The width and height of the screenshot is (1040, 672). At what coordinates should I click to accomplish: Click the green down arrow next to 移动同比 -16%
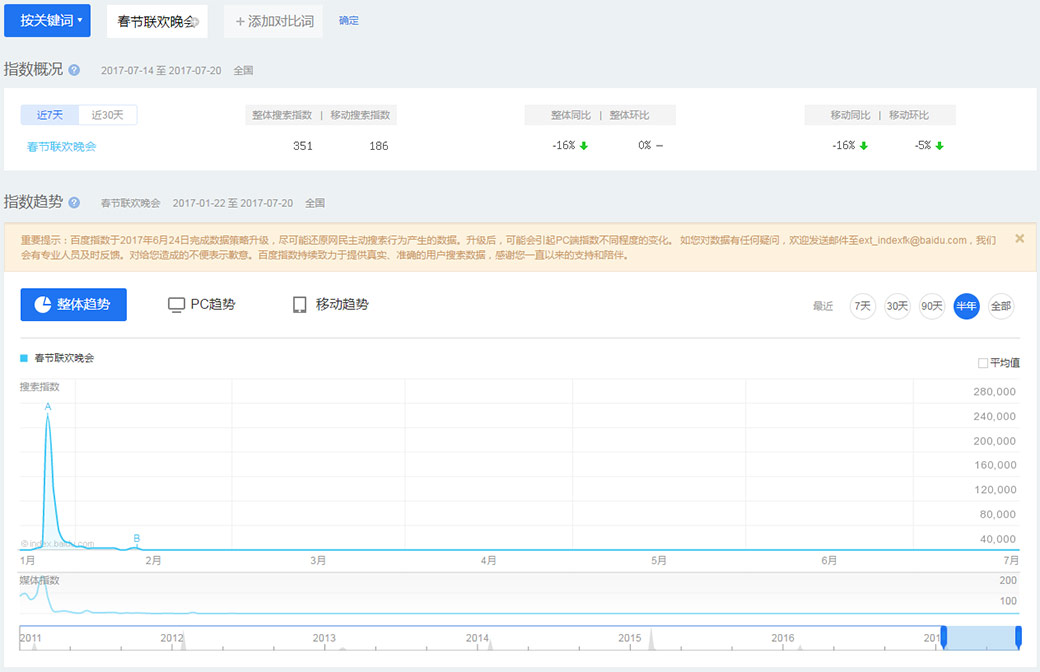(864, 146)
